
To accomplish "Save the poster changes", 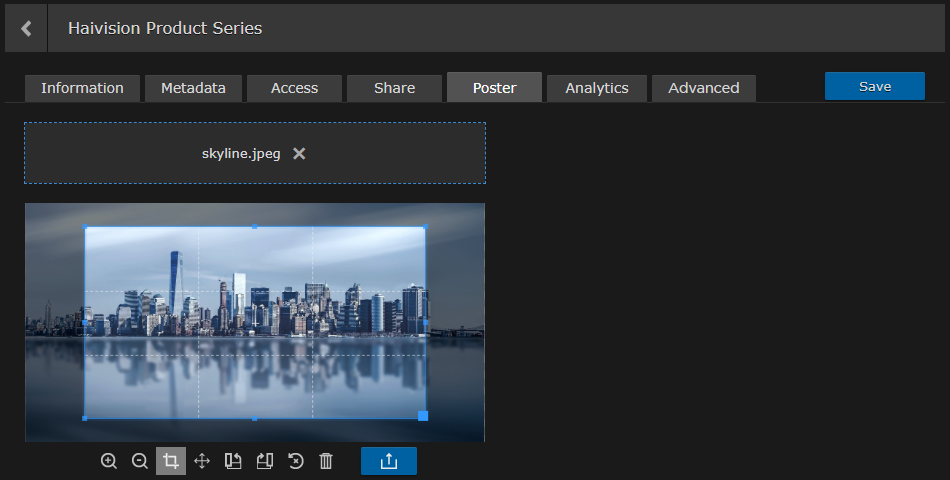I will click(874, 87).
